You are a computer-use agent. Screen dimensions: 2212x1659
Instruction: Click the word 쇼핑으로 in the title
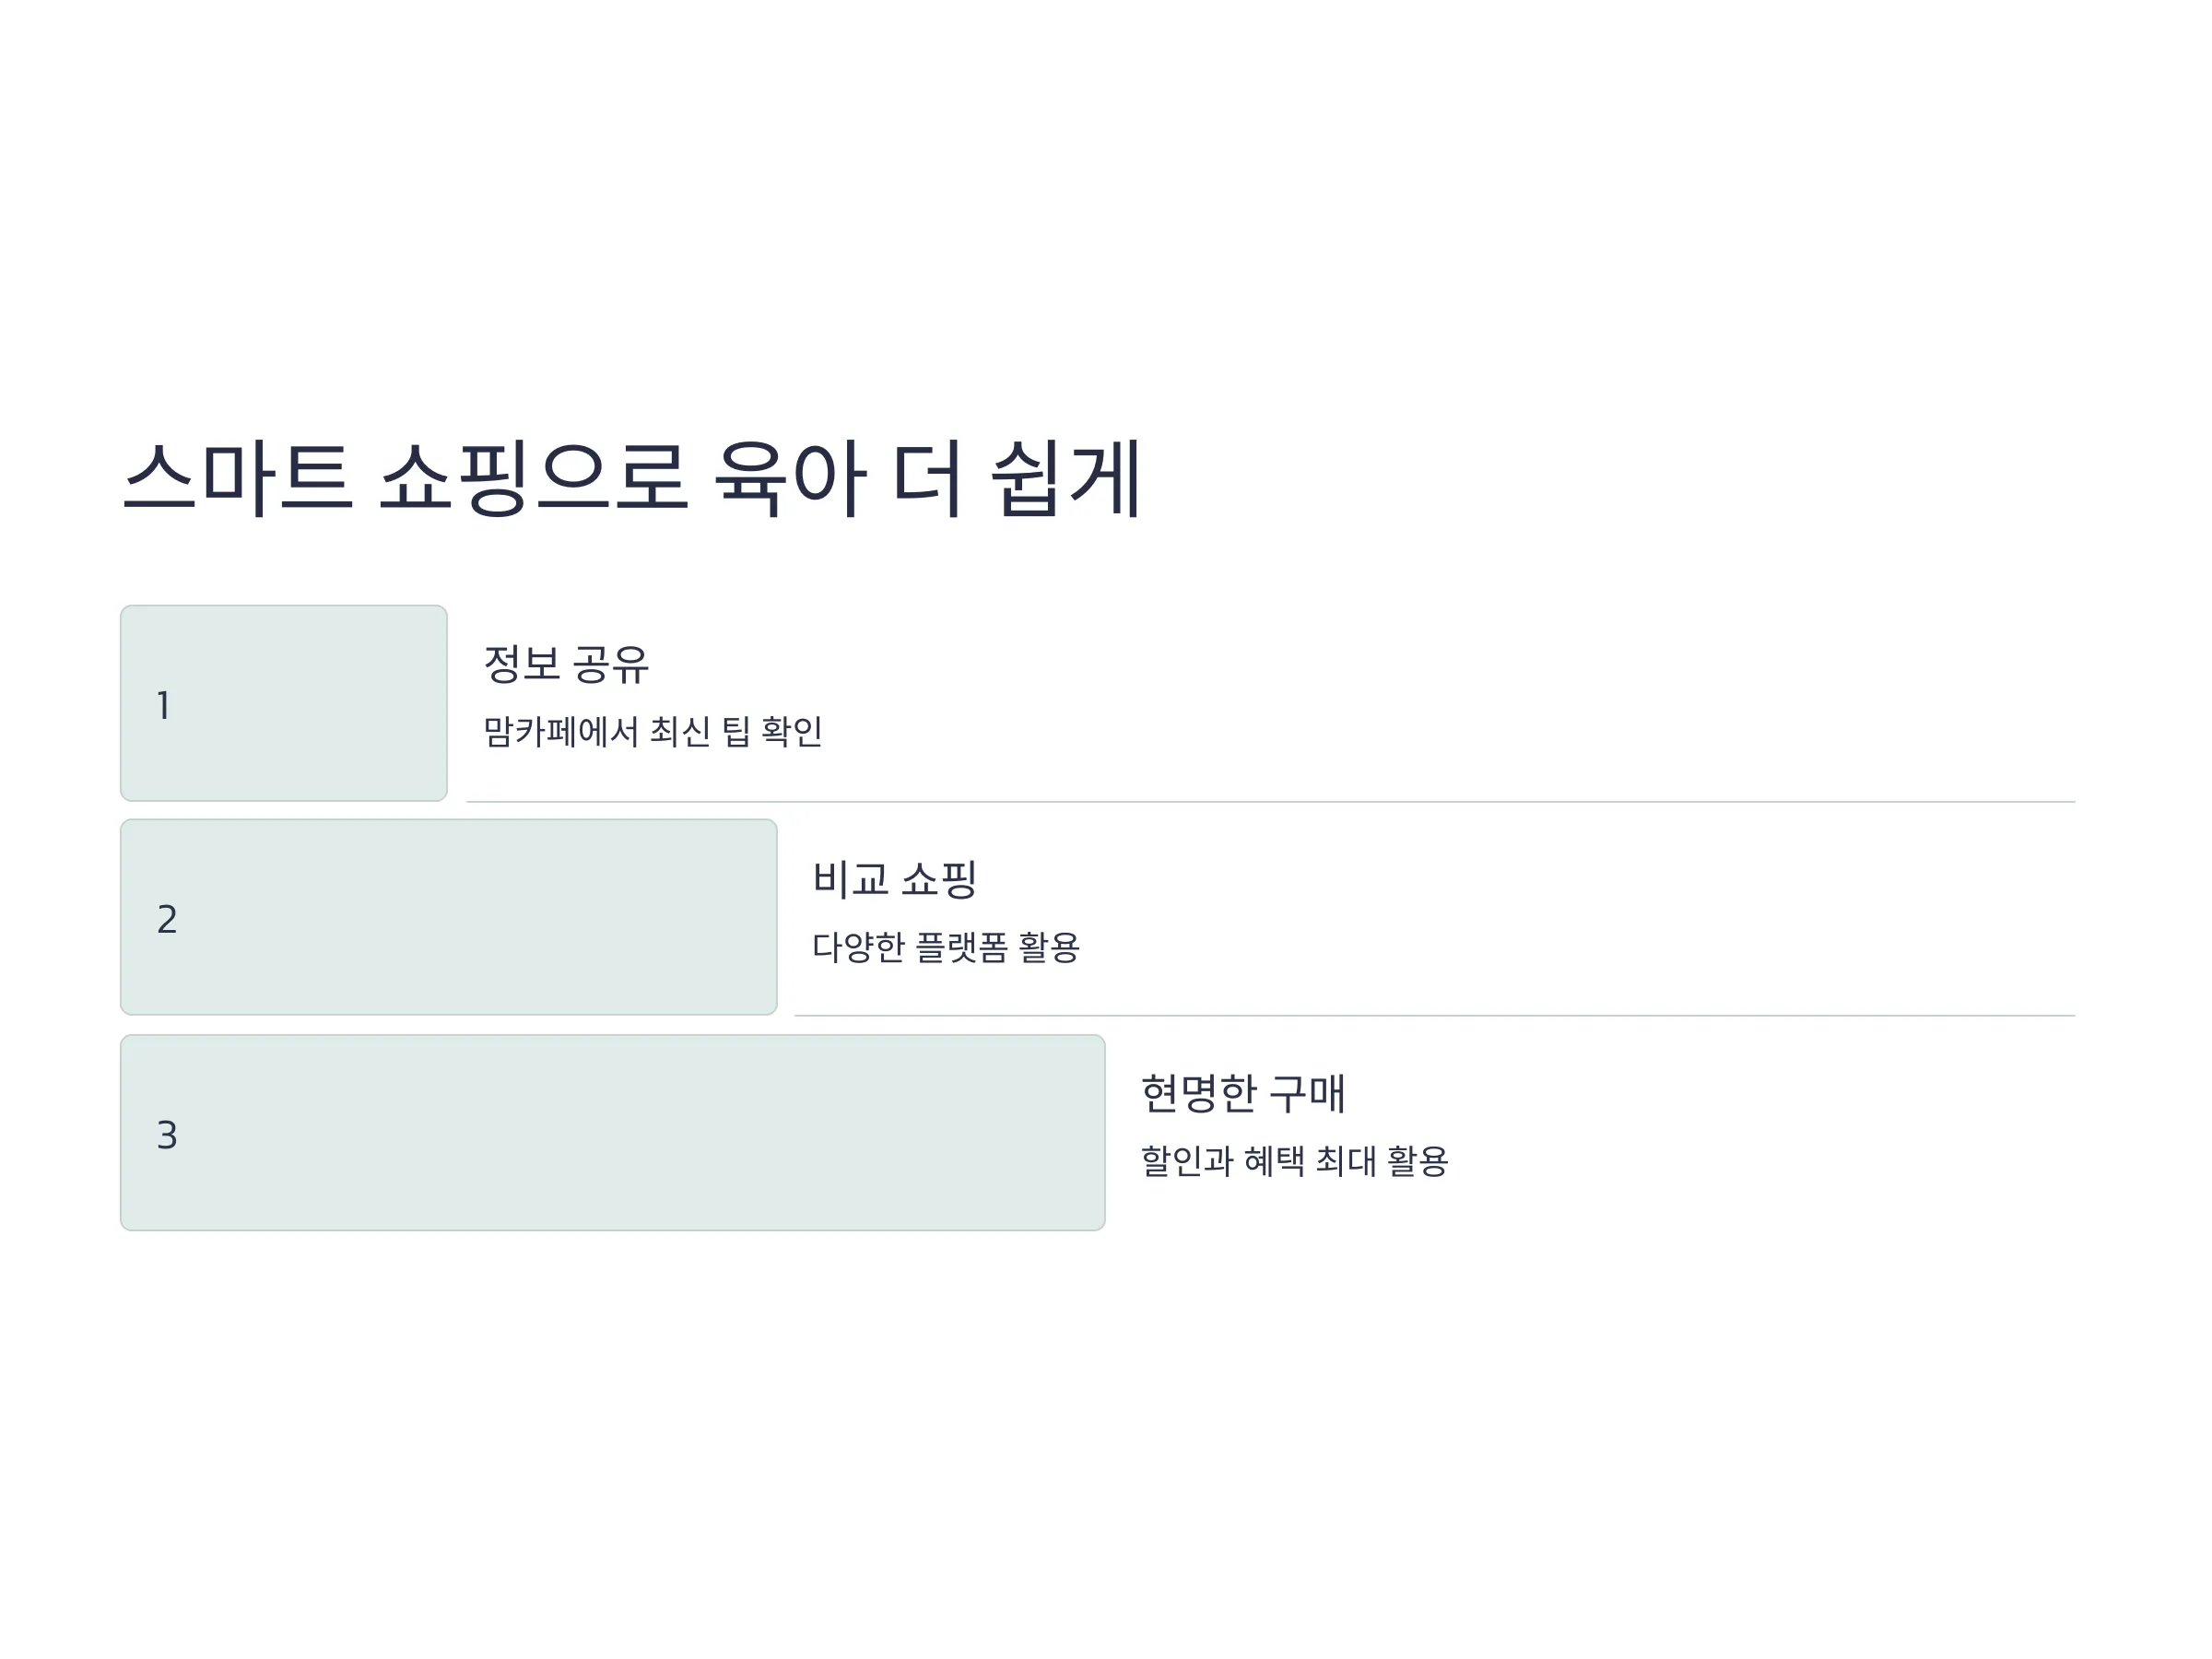pyautogui.click(x=533, y=478)
